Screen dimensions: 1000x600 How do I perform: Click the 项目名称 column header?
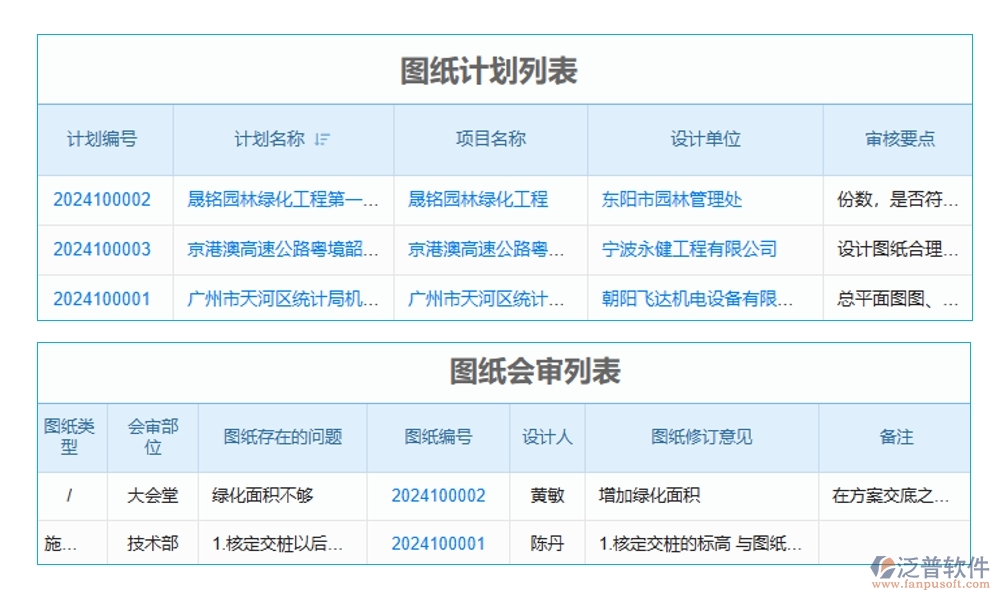click(489, 140)
